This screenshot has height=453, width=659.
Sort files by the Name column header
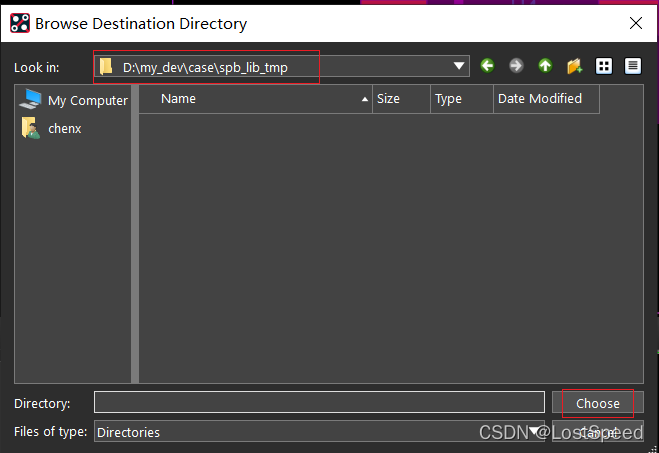[x=255, y=99]
